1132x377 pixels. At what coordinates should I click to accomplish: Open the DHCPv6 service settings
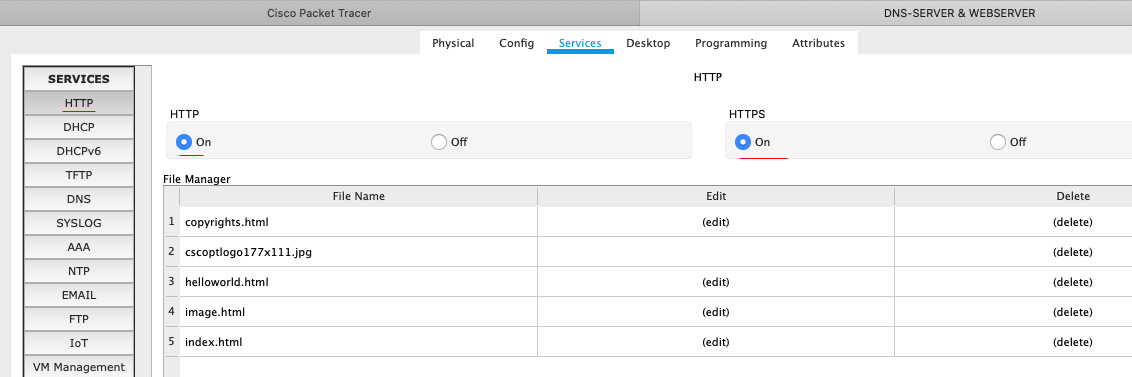click(x=79, y=151)
